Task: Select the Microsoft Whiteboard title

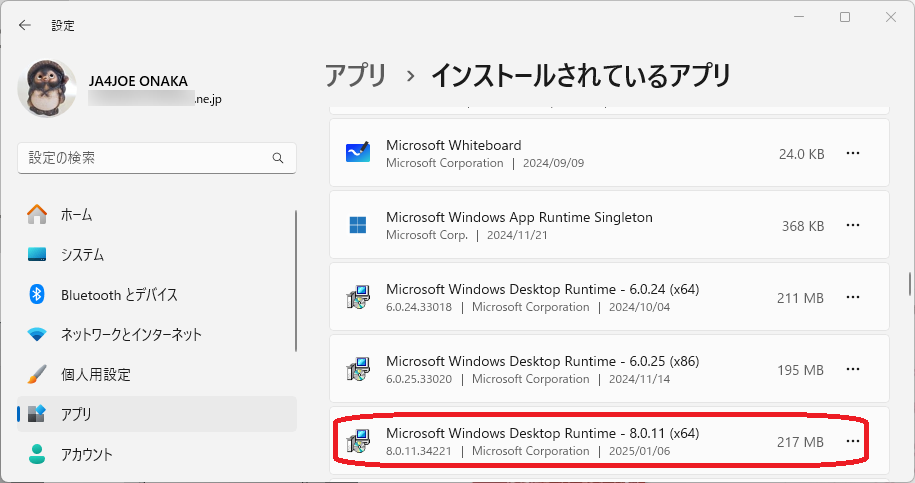Action: (x=453, y=145)
